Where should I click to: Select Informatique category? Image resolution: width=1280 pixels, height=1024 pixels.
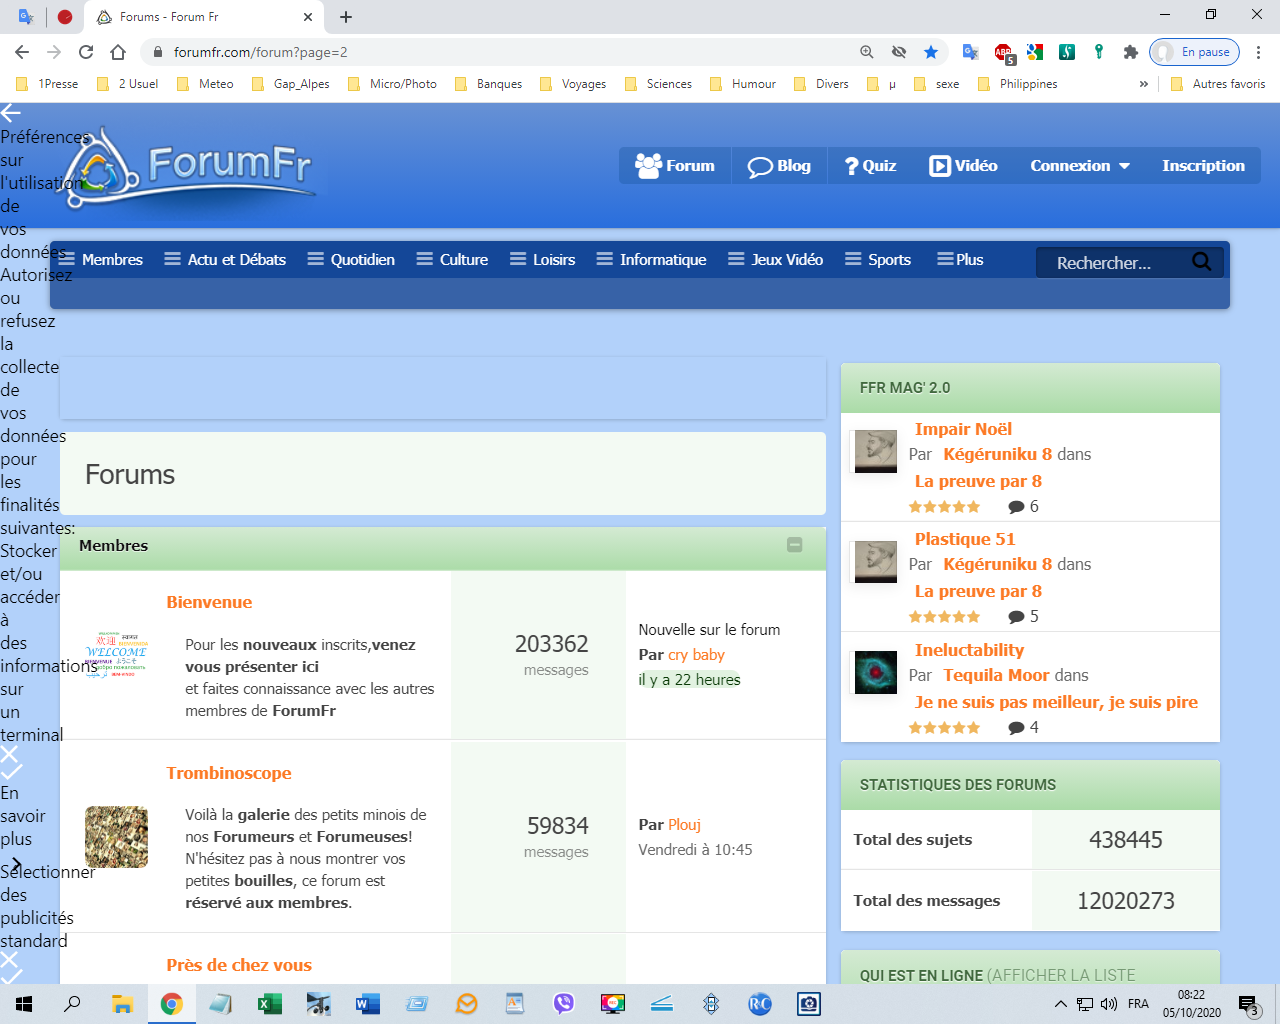coord(651,259)
